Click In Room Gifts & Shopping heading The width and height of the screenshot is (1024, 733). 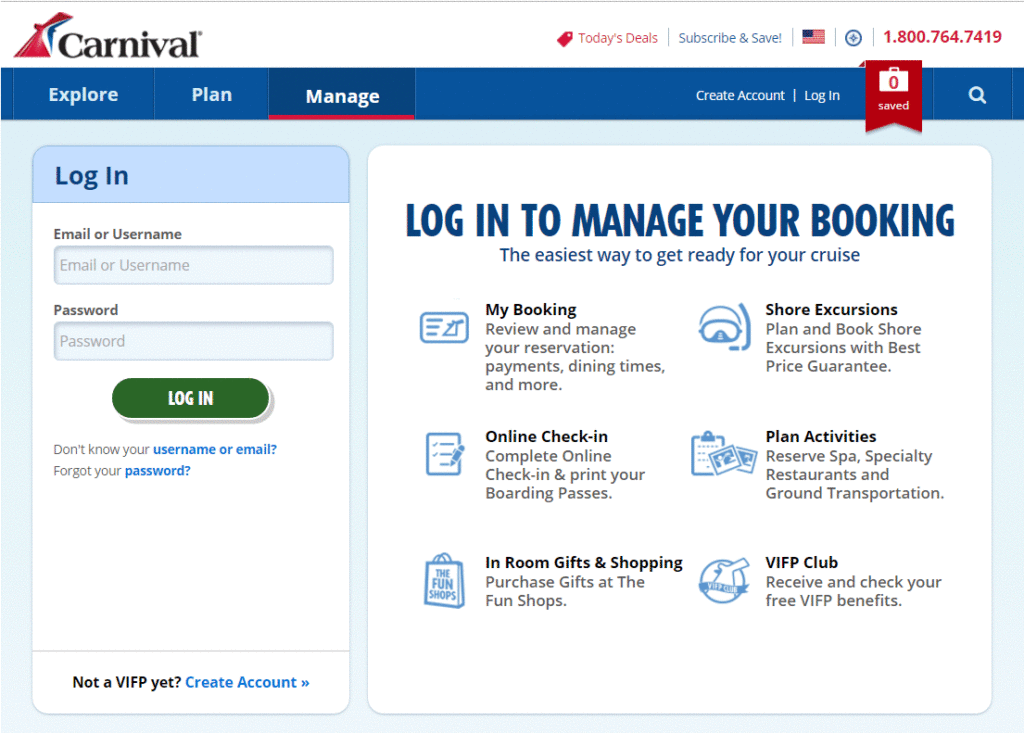click(584, 562)
